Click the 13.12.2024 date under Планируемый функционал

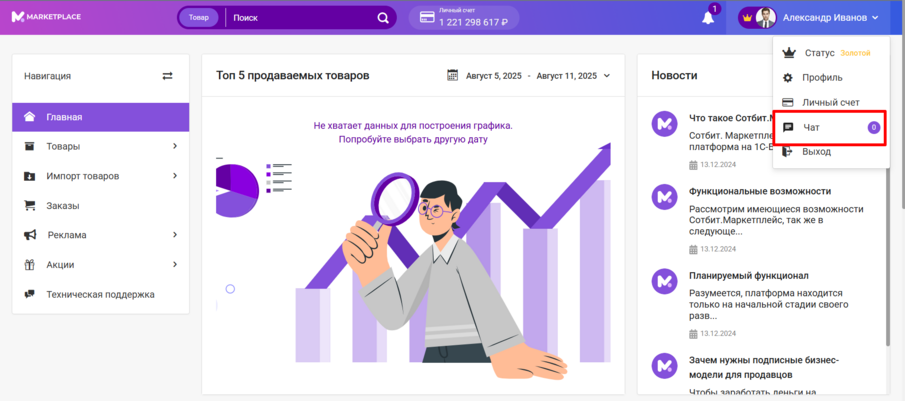(717, 334)
